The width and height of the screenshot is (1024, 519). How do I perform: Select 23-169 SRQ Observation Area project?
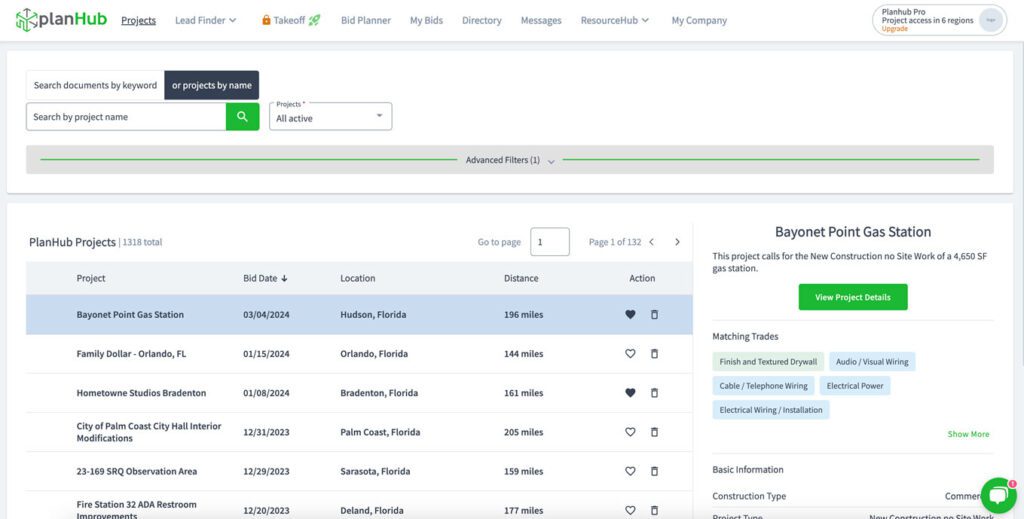136,471
